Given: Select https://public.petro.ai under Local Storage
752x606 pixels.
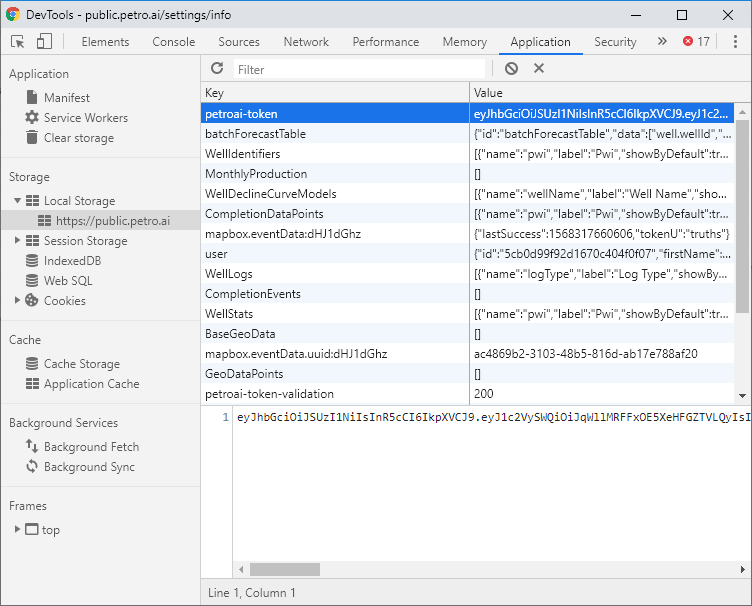Looking at the screenshot, I should pos(113,221).
